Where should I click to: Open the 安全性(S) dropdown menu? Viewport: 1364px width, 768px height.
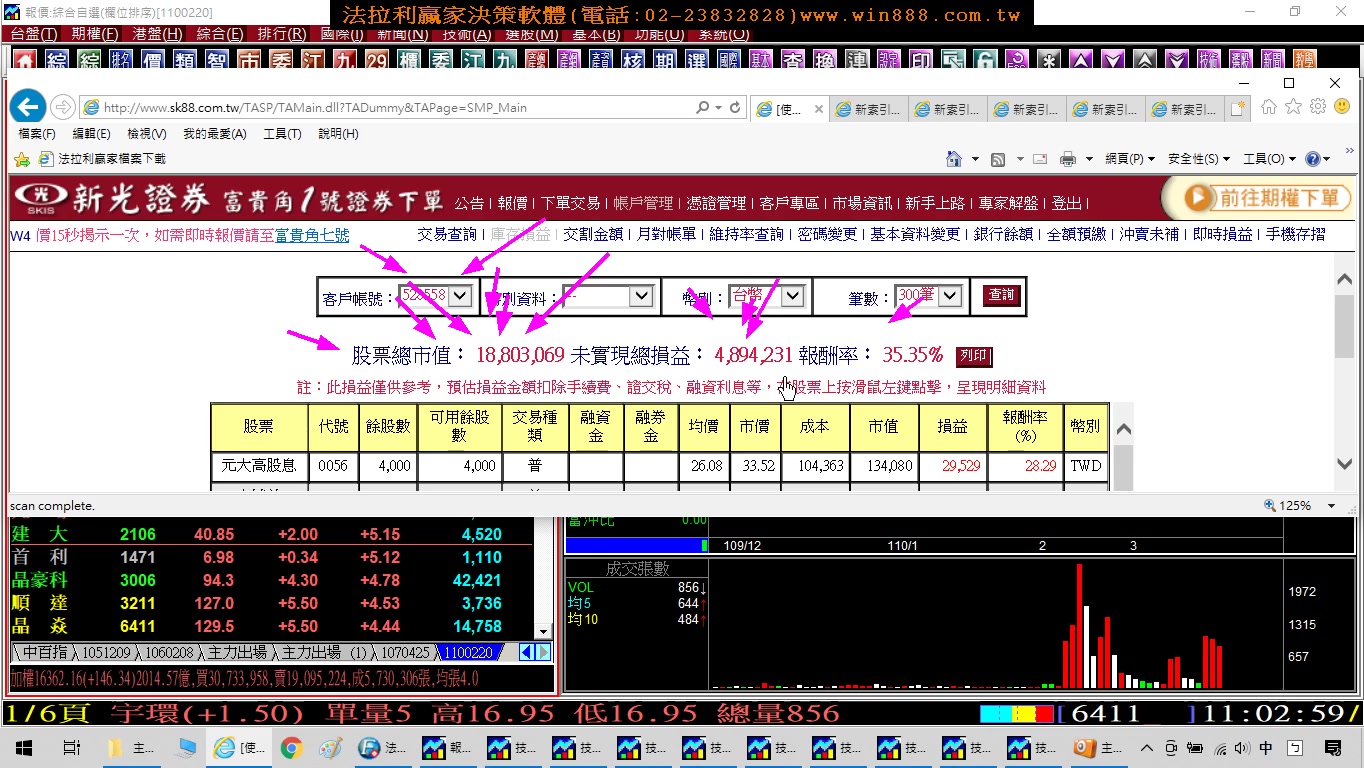(1198, 159)
